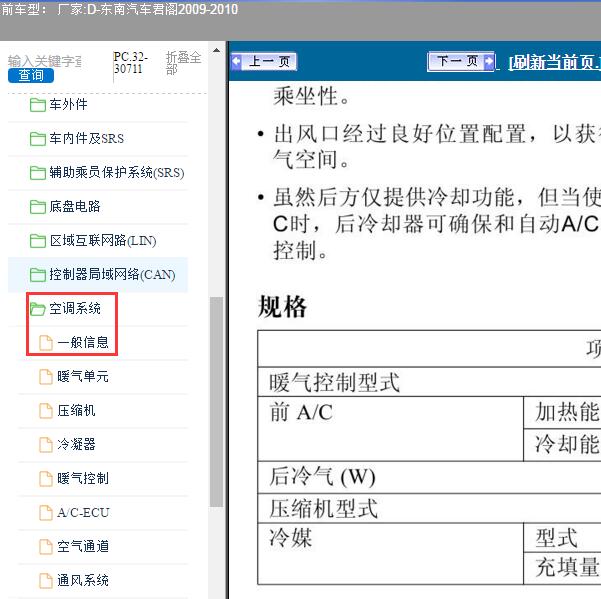Open the 冷凝器 page
This screenshot has height=599, width=601.
click(x=76, y=444)
